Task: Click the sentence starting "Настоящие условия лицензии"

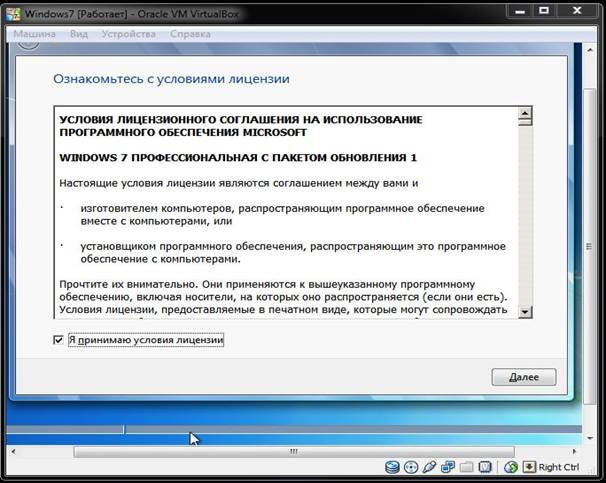Action: point(238,183)
